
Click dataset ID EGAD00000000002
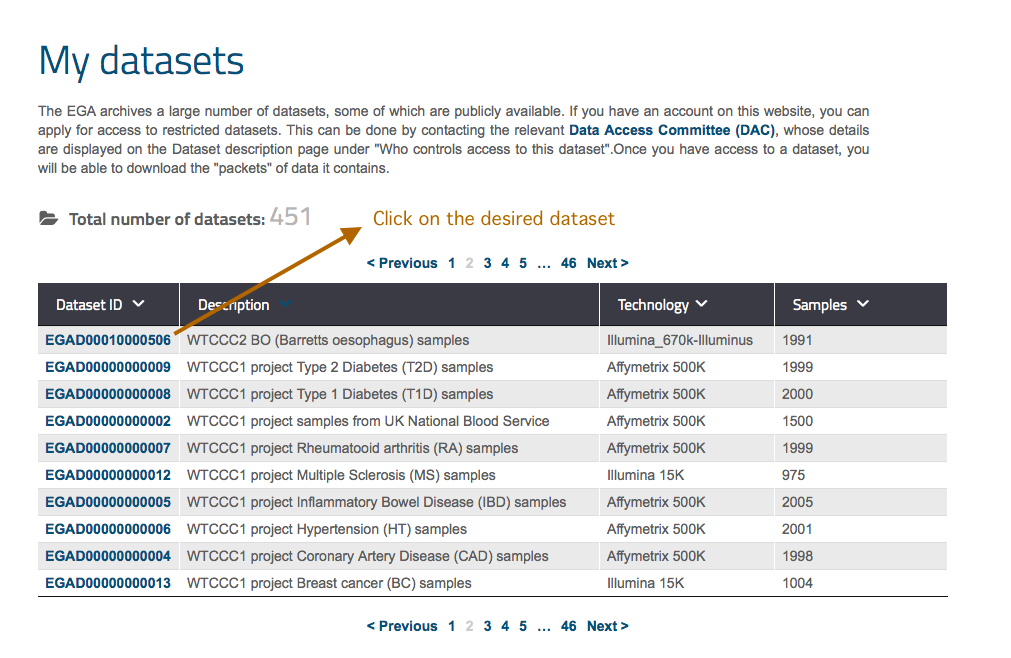point(108,421)
